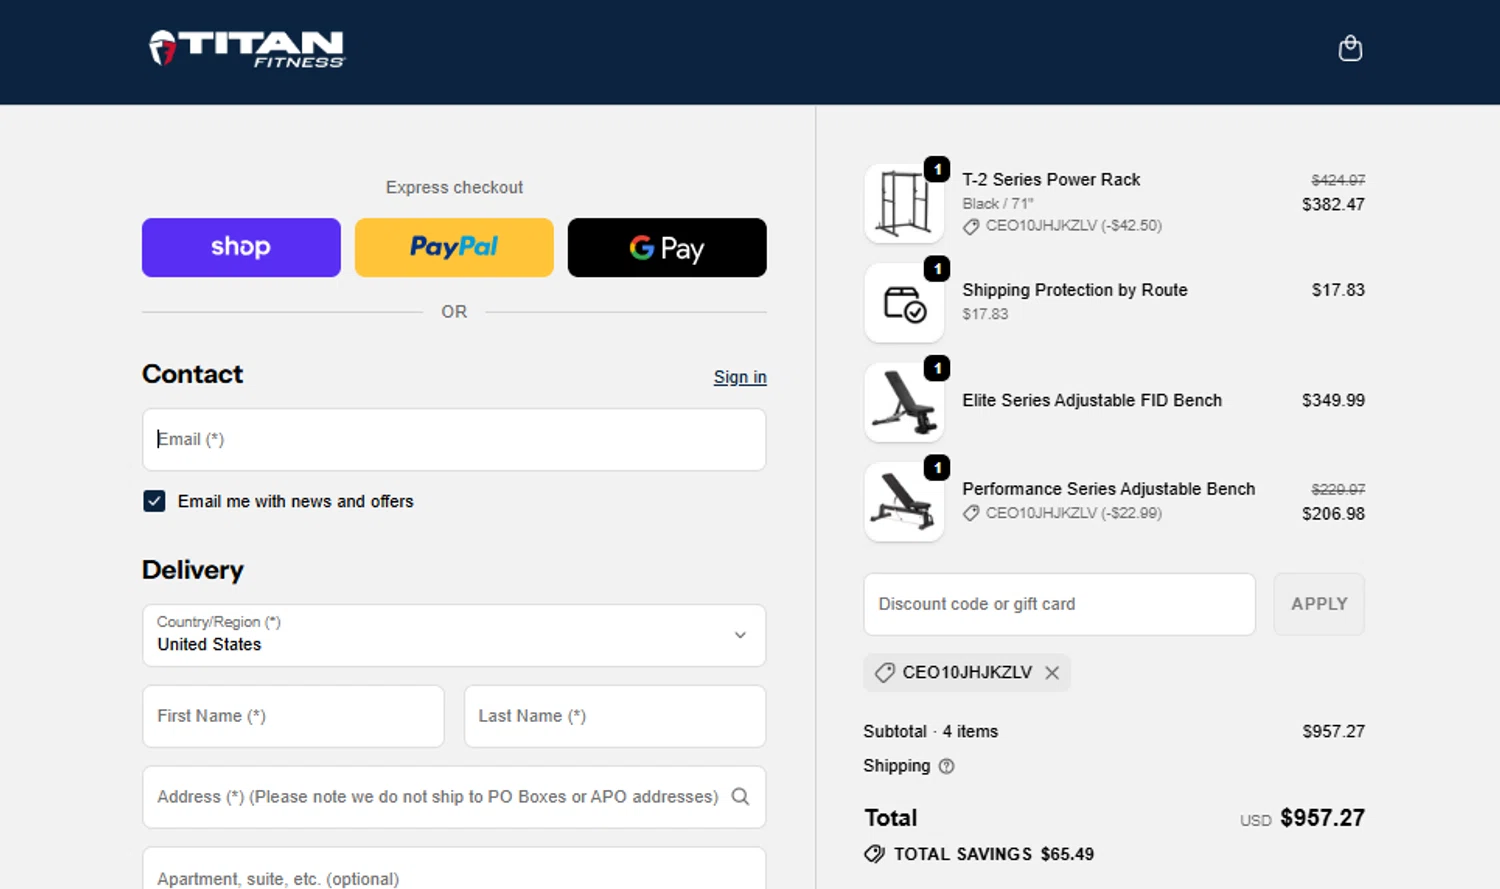
Task: Remove the CEO10JHJKZLV discount code
Action: [x=1052, y=673]
